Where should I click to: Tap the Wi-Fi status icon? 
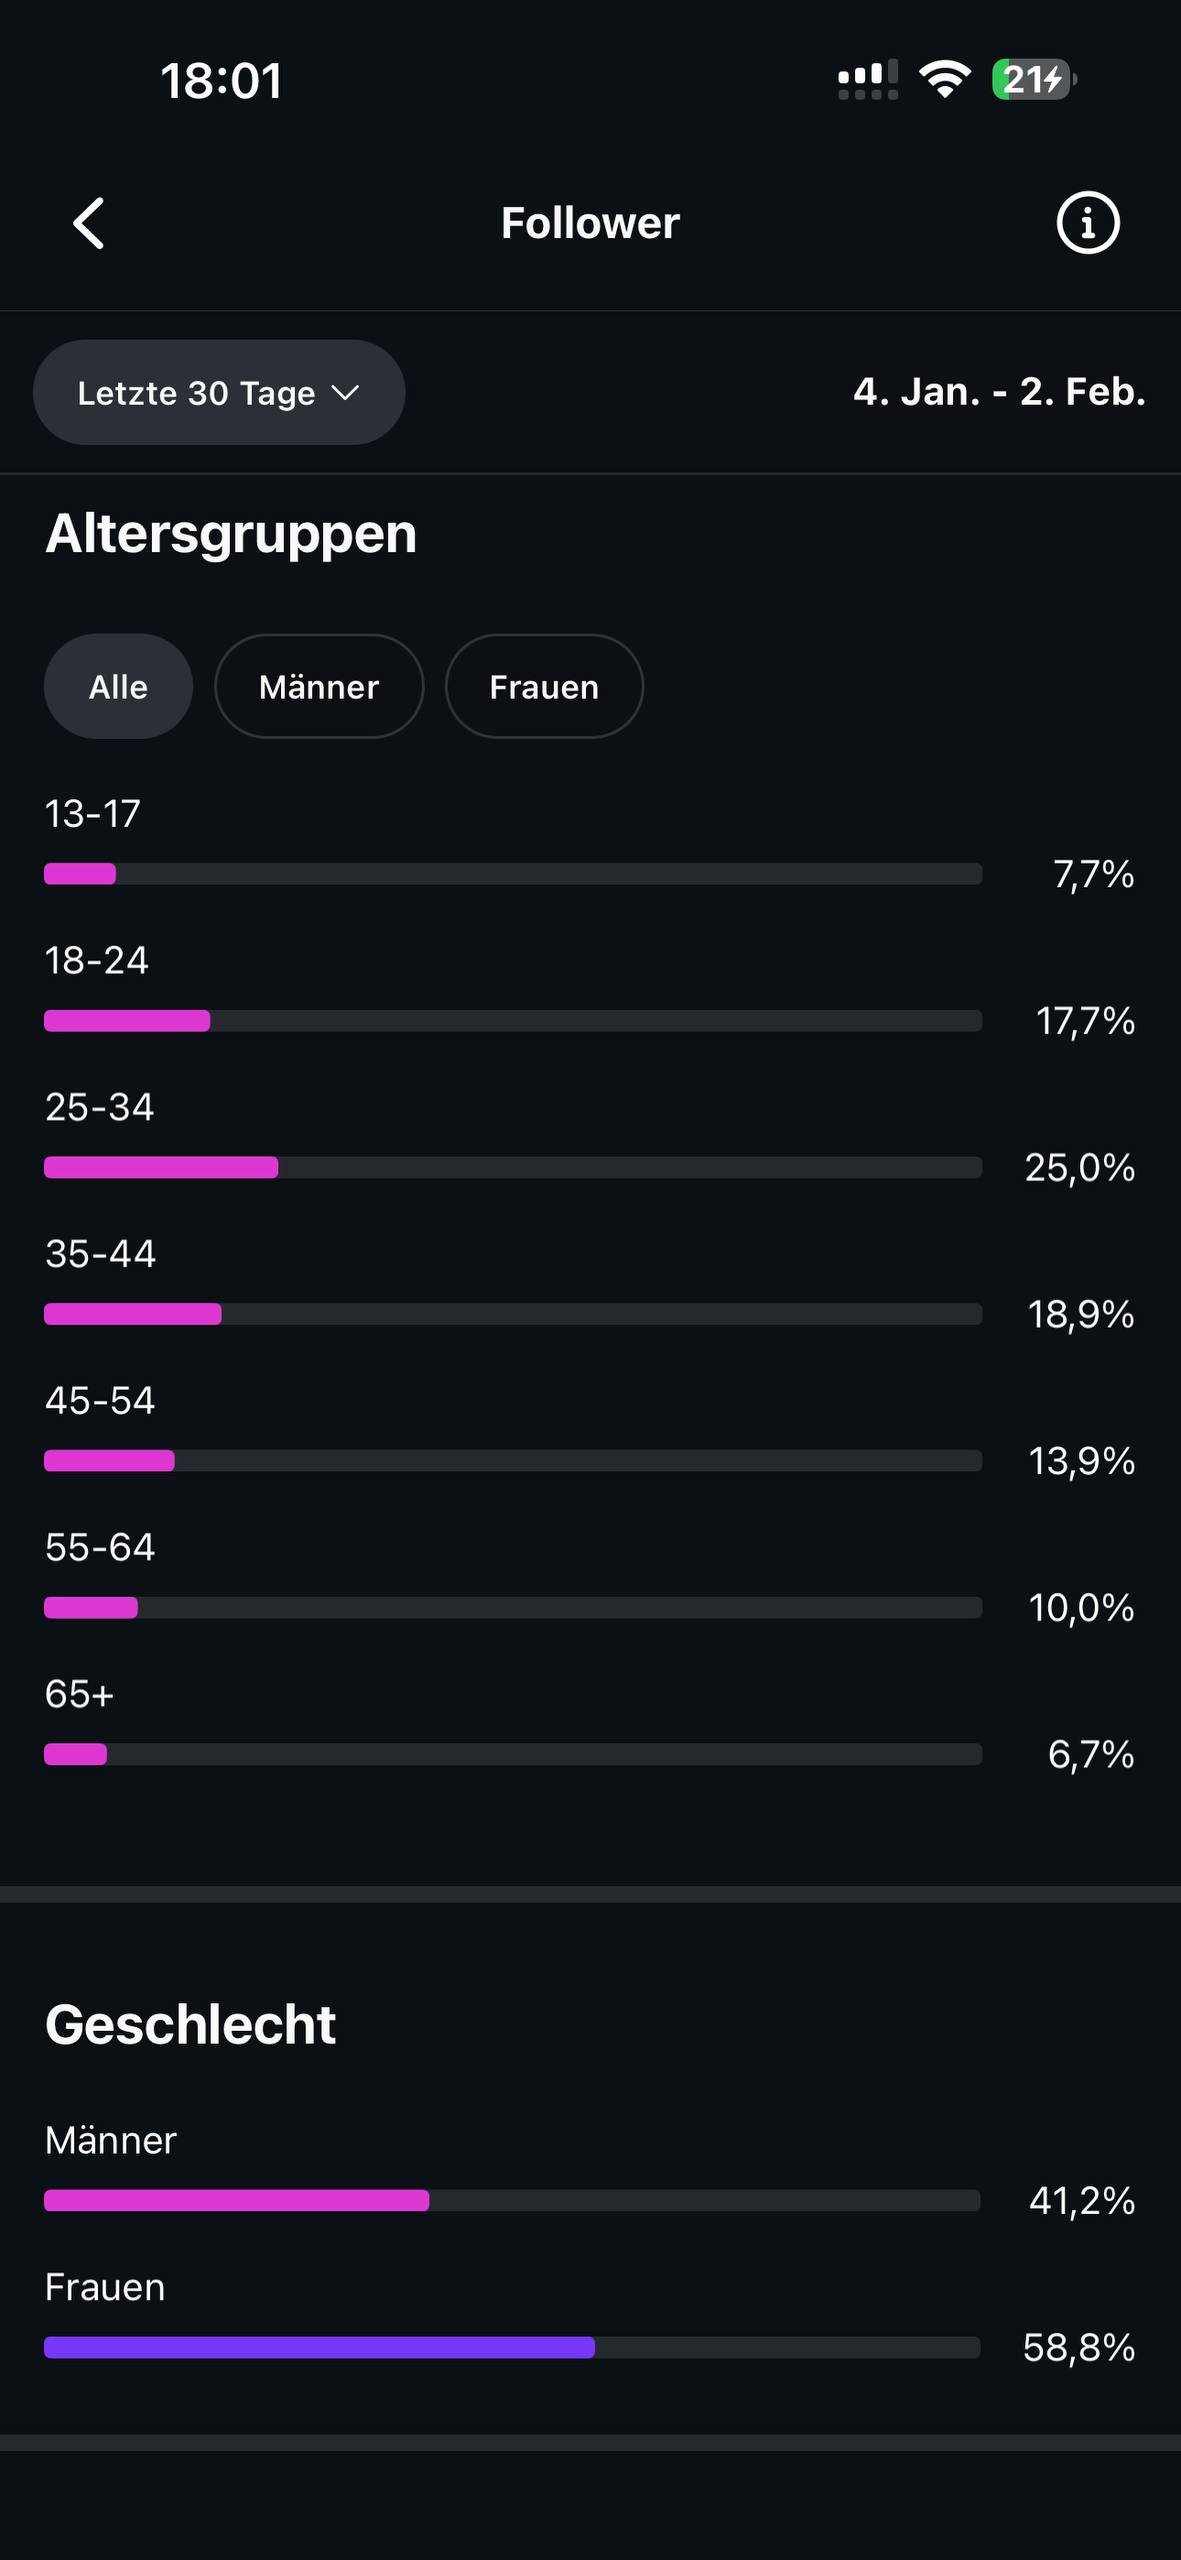point(945,79)
